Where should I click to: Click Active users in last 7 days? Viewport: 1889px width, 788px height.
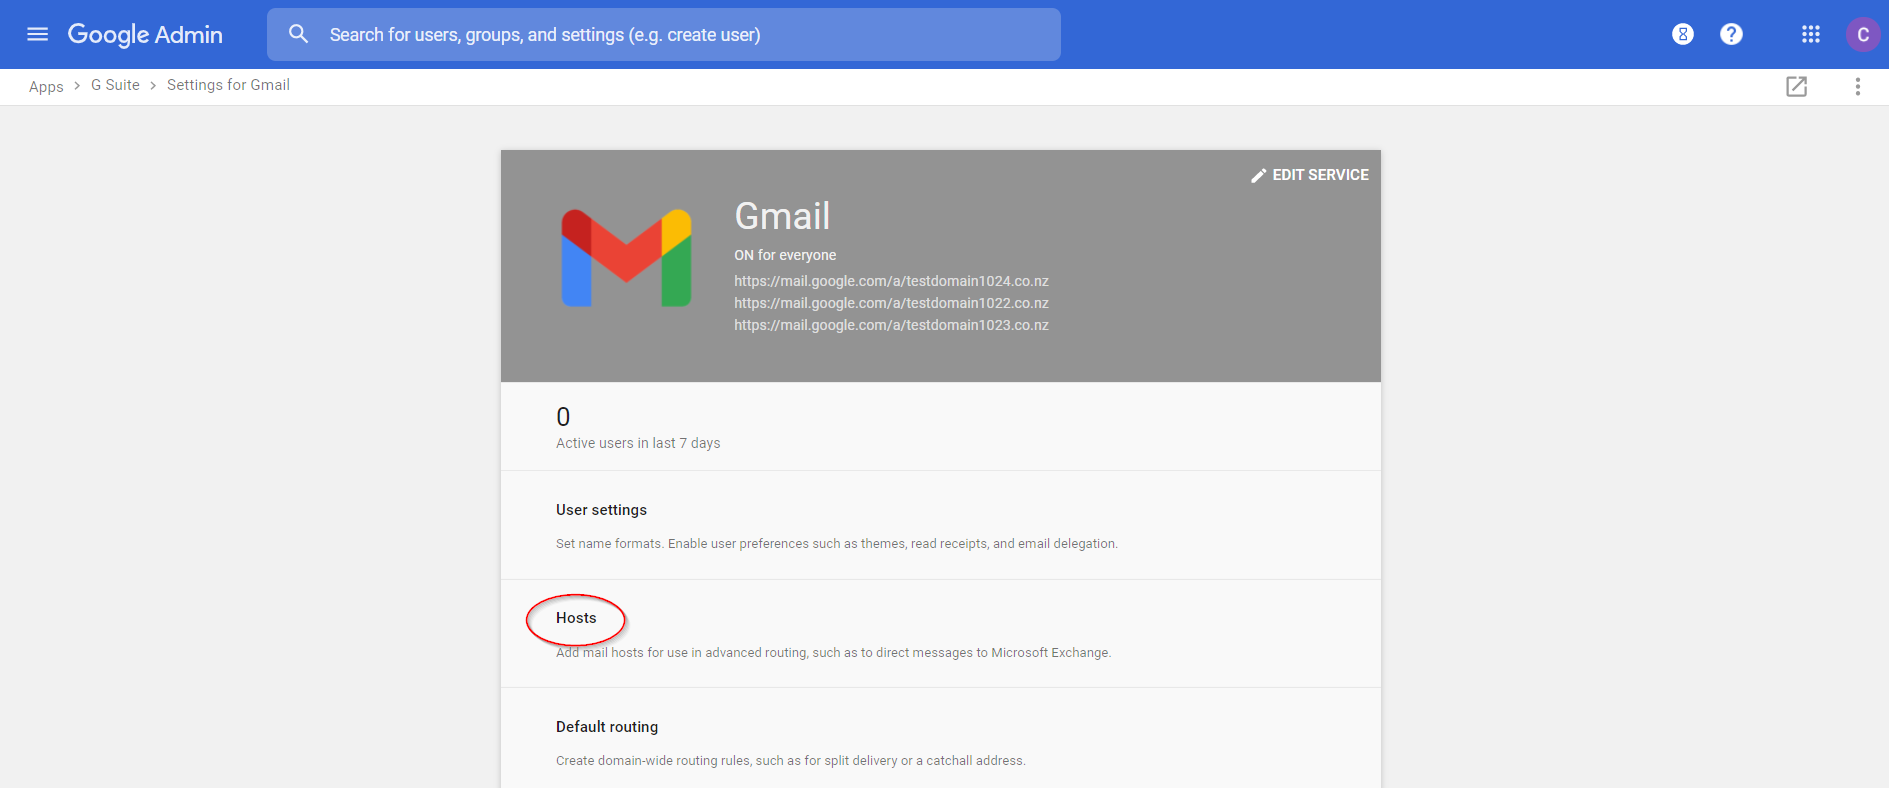pyautogui.click(x=638, y=443)
